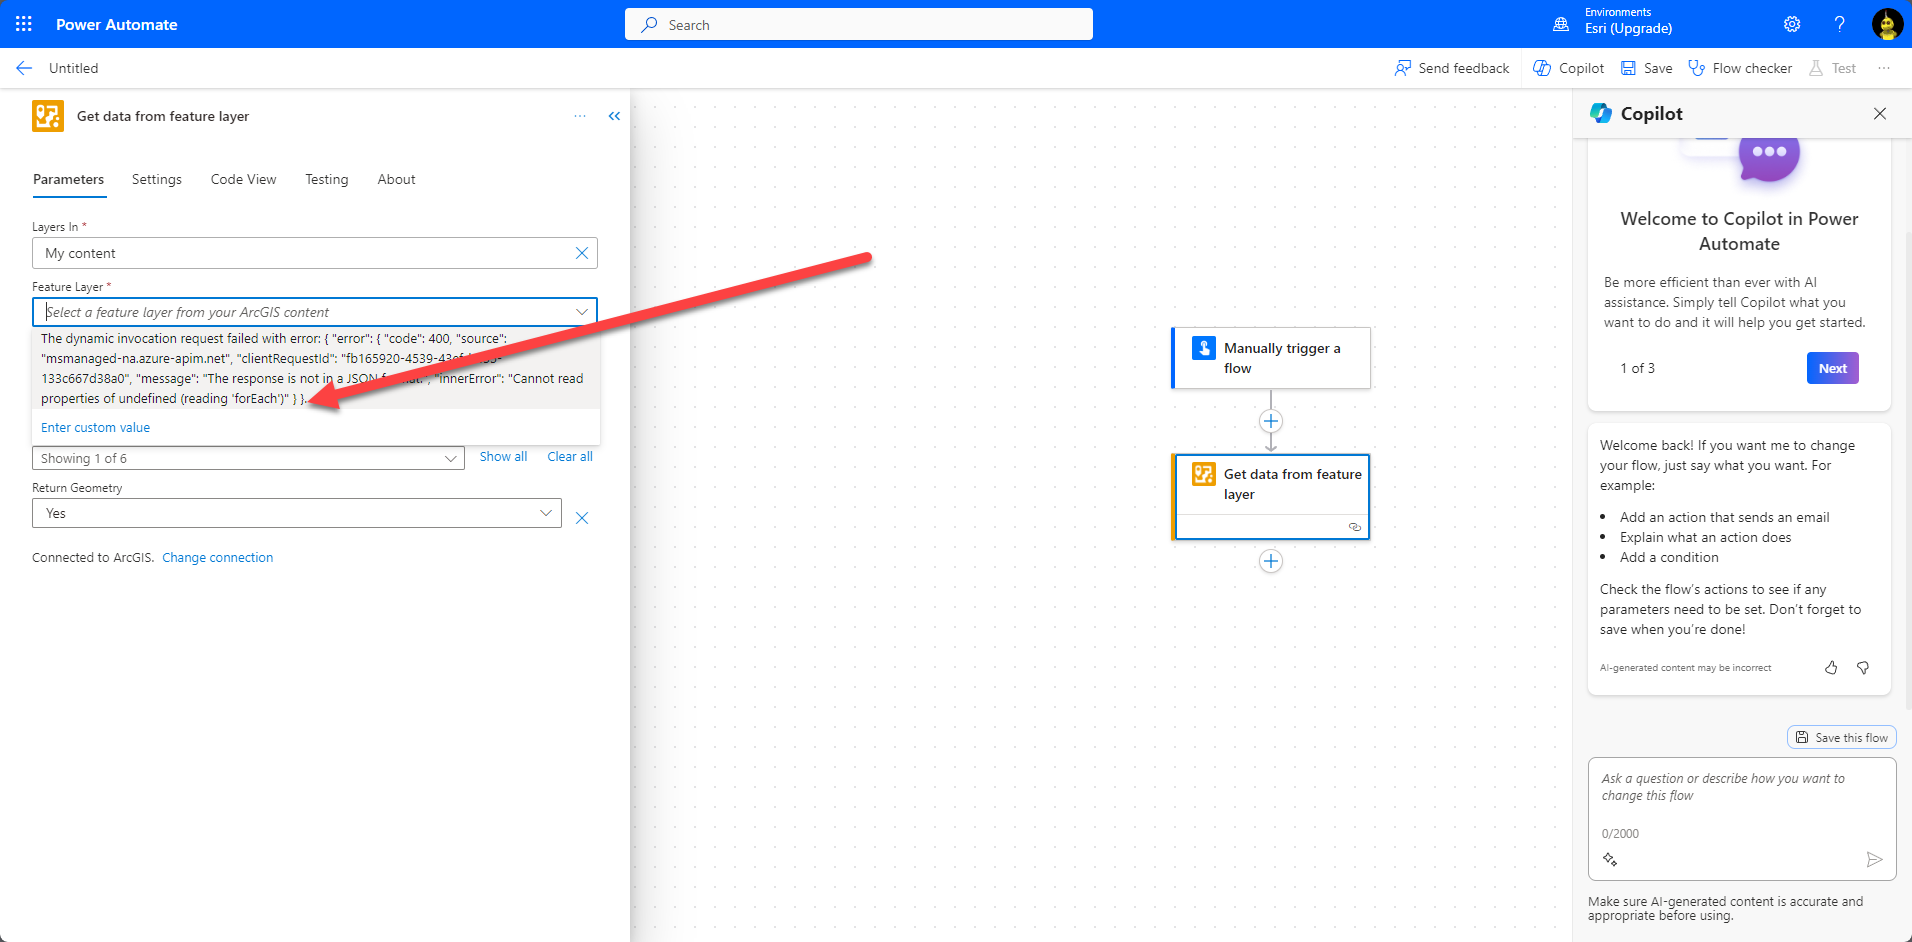Click the Clear all link
This screenshot has width=1912, height=942.
[x=570, y=457]
